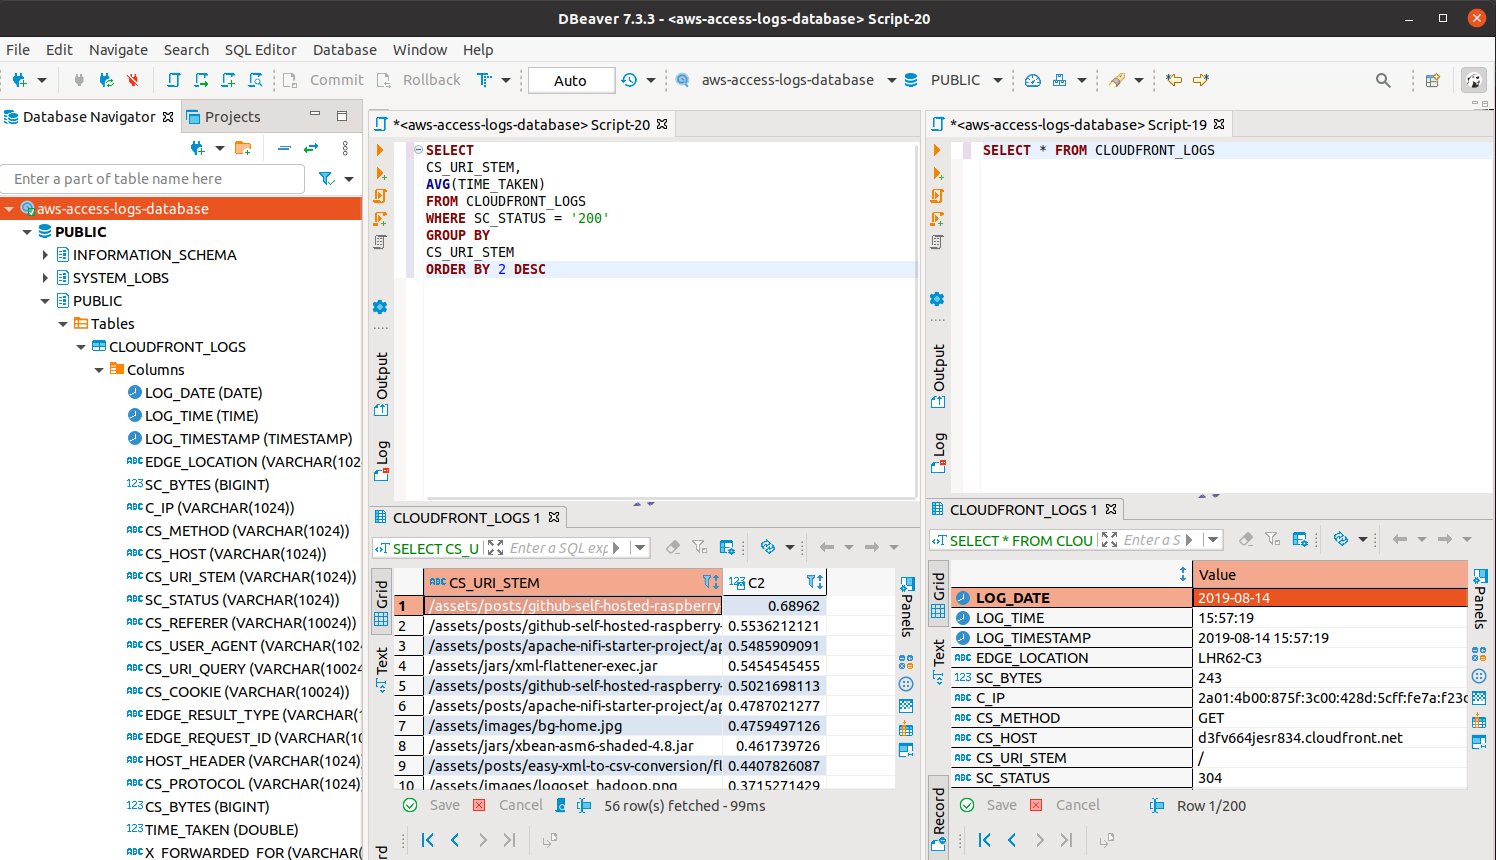
Task: Expand the INFORMATION_SCHEMA node
Action: [45, 255]
